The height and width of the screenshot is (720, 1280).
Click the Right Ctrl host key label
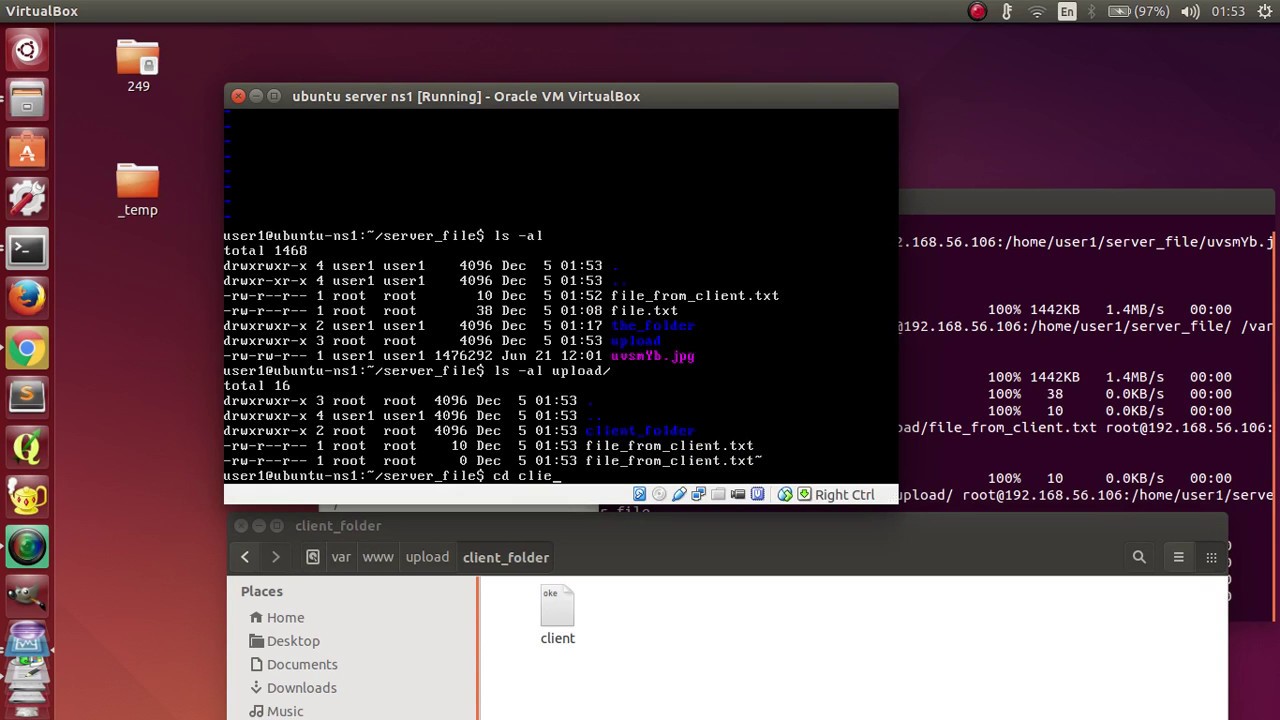(844, 494)
